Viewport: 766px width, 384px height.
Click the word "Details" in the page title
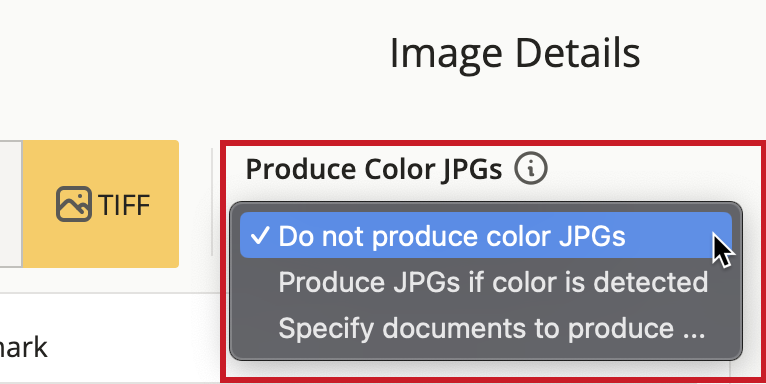click(x=577, y=52)
